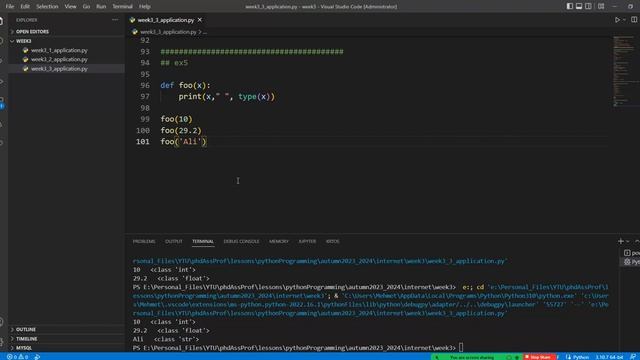640x360 pixels.
Task: Open Explorer more actions ellipsis
Action: pyautogui.click(x=115, y=20)
